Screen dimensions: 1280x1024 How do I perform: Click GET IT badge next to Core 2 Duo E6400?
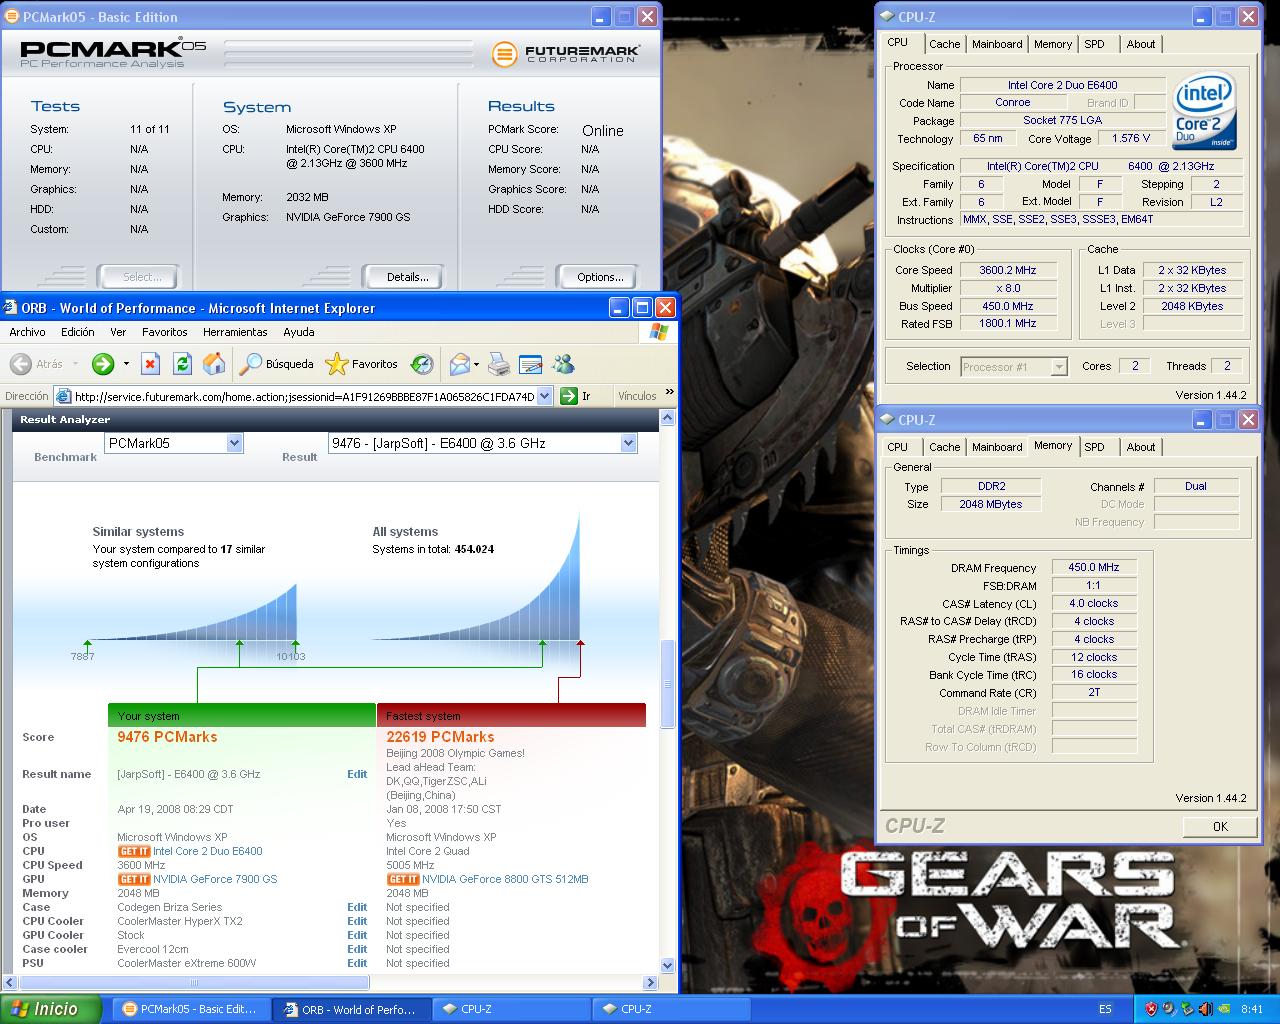(x=134, y=851)
